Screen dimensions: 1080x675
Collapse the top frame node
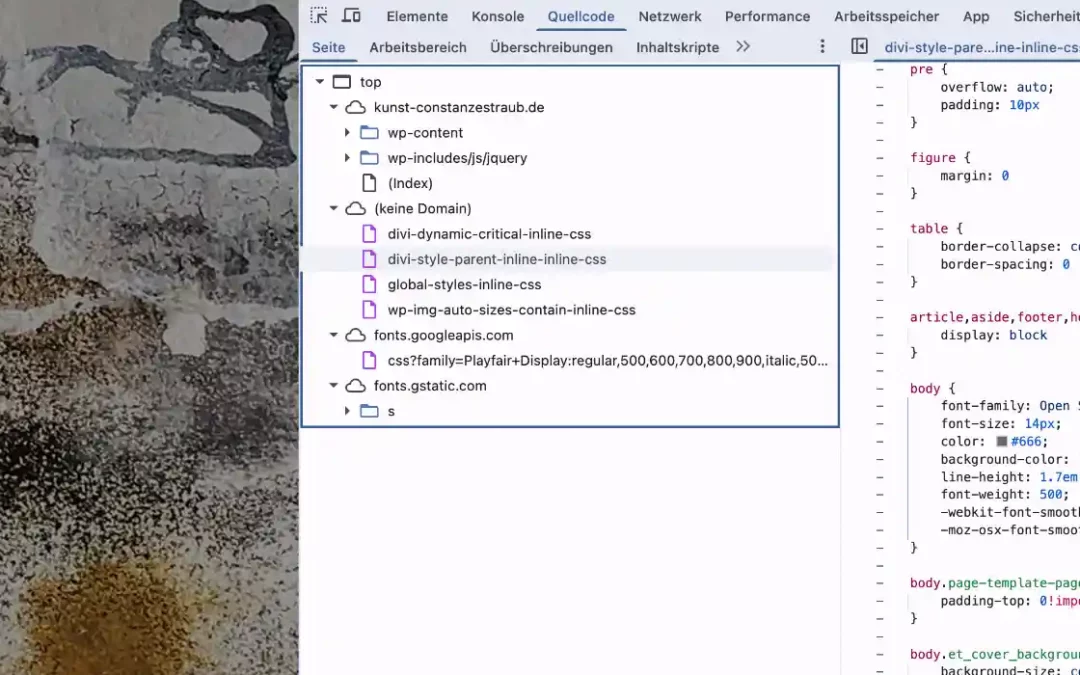click(320, 82)
